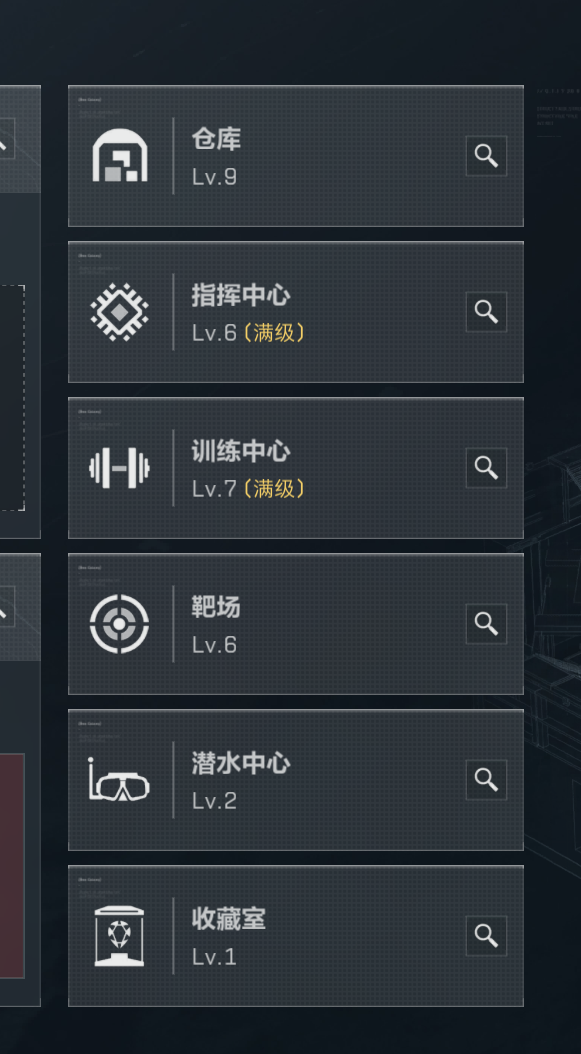Select the 靶场 title text
The height and width of the screenshot is (1054, 581).
pyautogui.click(x=216, y=607)
